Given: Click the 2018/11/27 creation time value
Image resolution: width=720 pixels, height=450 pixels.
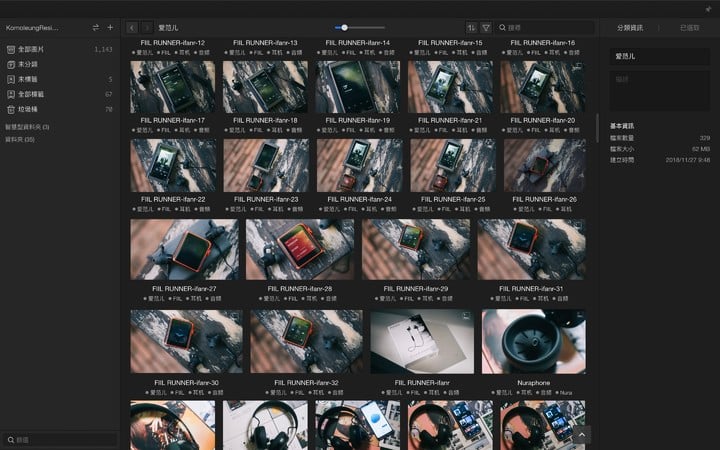Looking at the screenshot, I should tap(687, 160).
